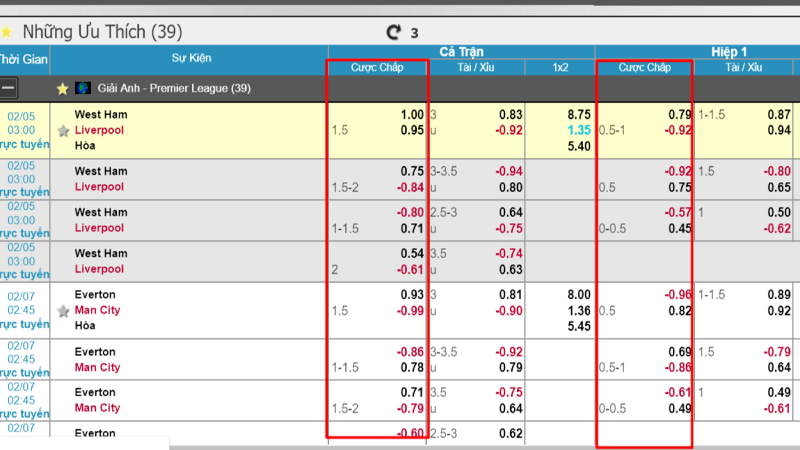Click the Premier League flag icon
The width and height of the screenshot is (800, 450).
coord(83,88)
